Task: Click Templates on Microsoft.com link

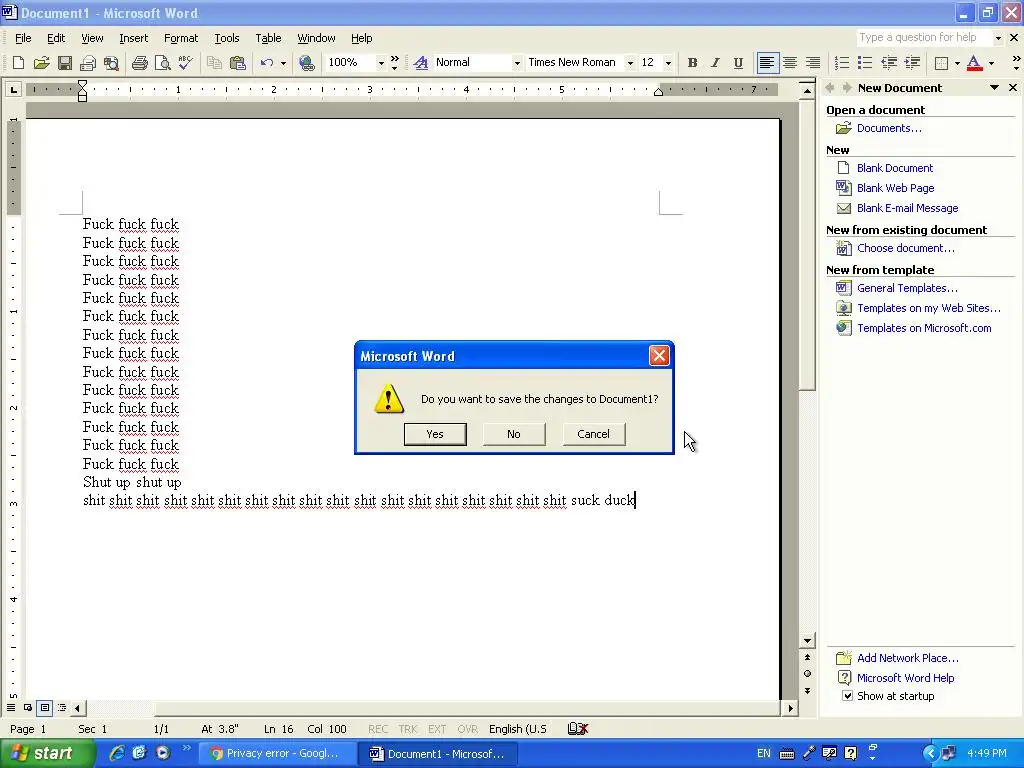Action: click(x=924, y=328)
